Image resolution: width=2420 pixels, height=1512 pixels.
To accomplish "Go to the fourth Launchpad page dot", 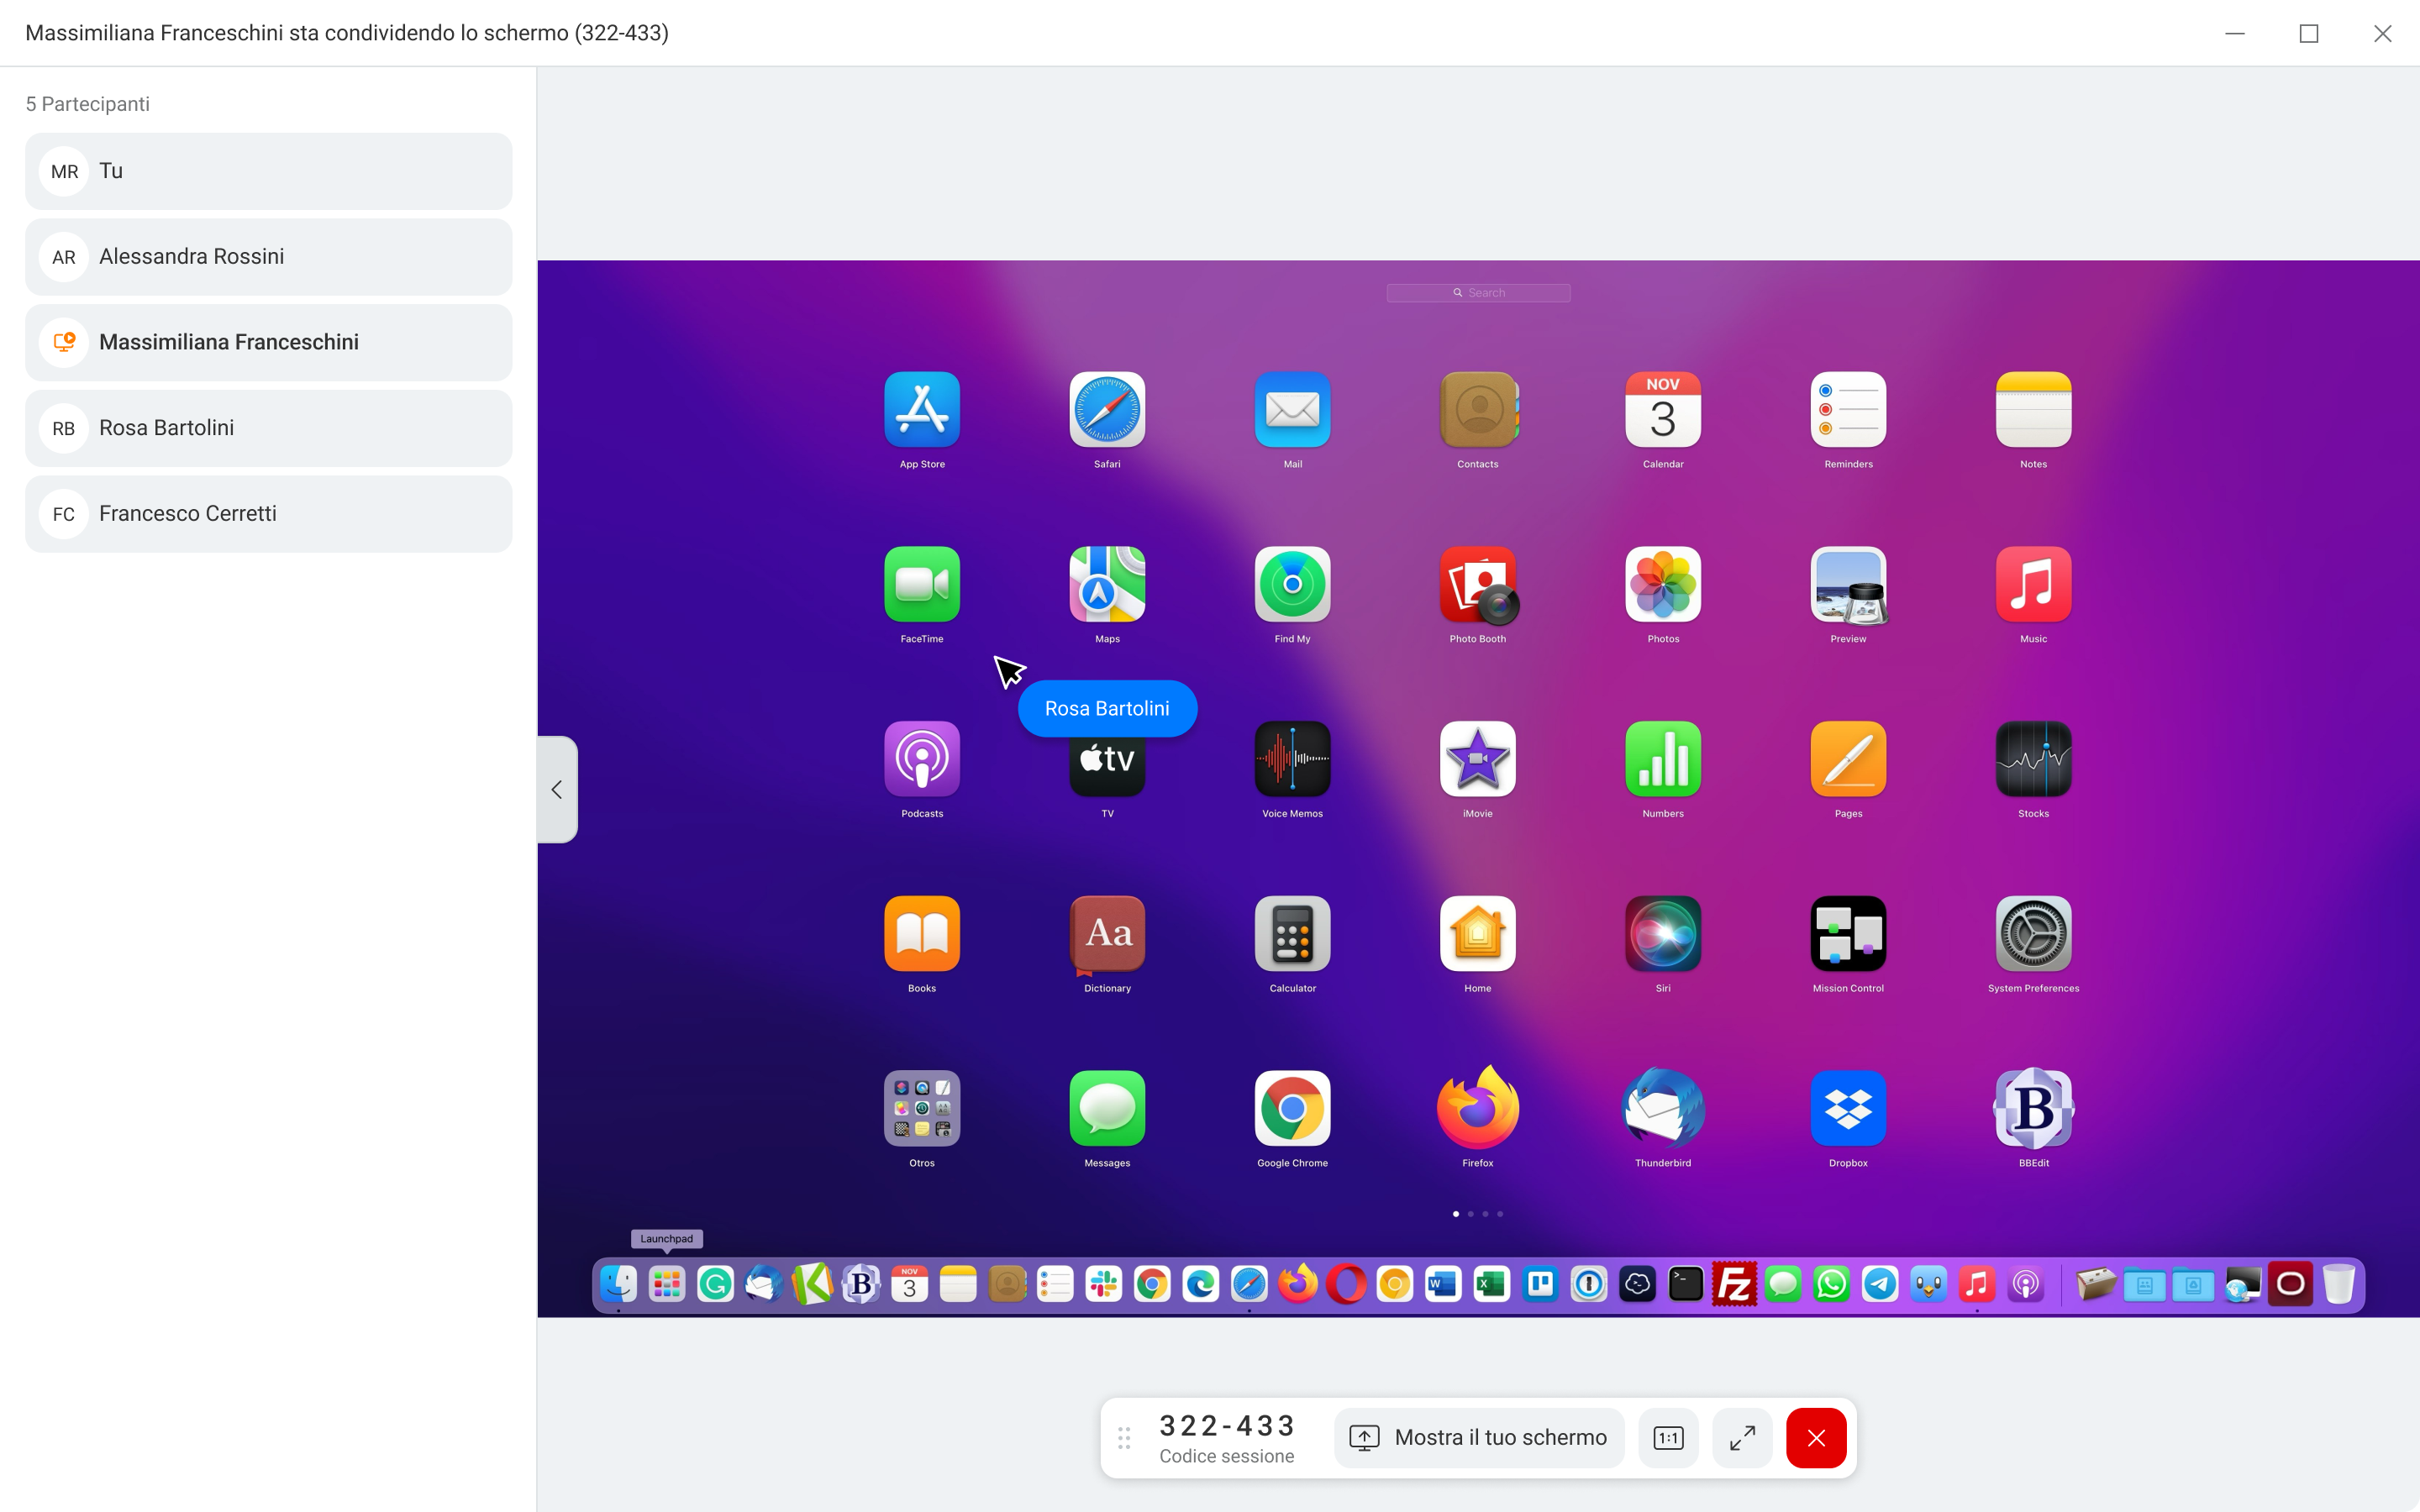I will coord(1500,1214).
